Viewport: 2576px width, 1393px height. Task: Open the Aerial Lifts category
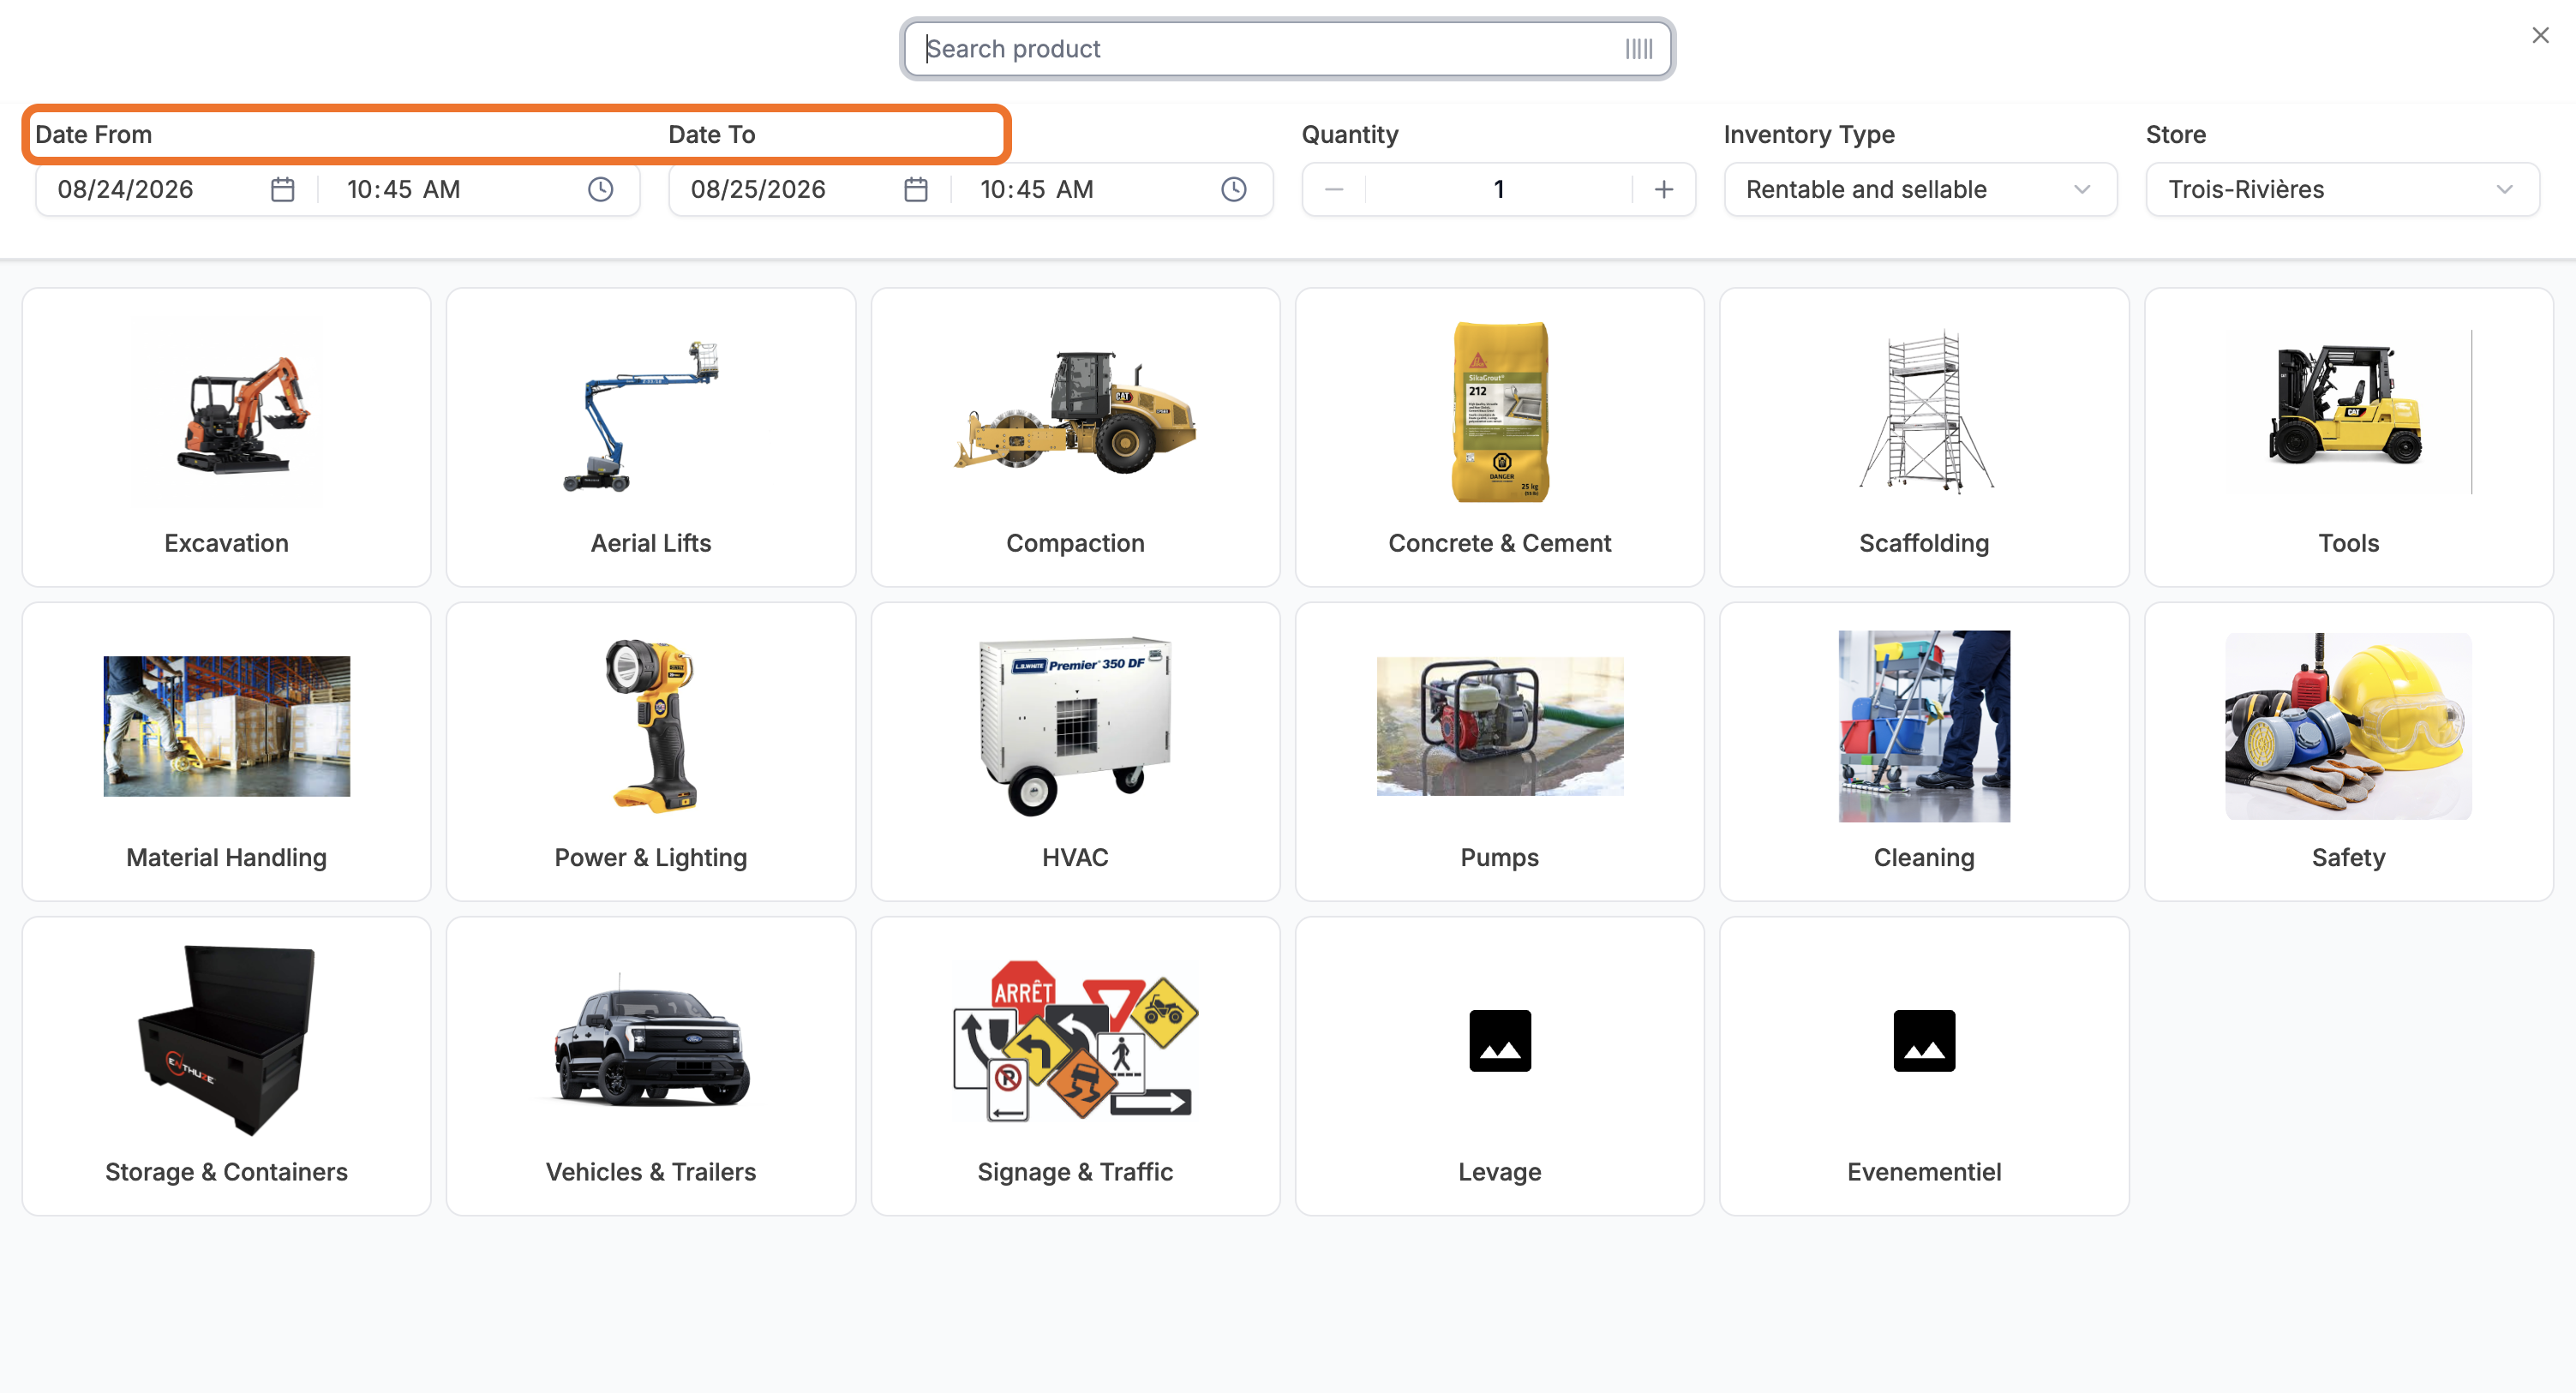tap(651, 437)
